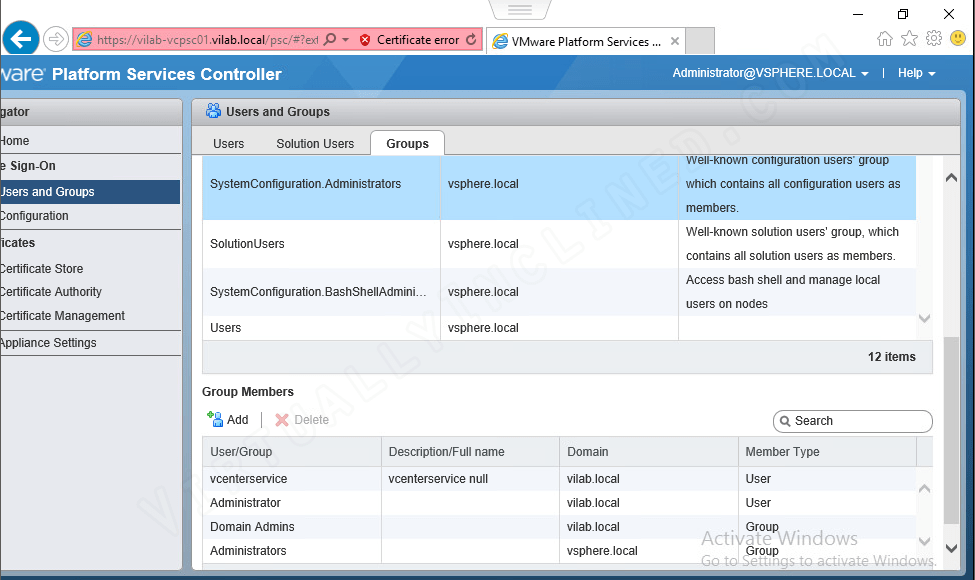Click the browser forward arrow button
Screen dimensions: 975x580
point(56,39)
